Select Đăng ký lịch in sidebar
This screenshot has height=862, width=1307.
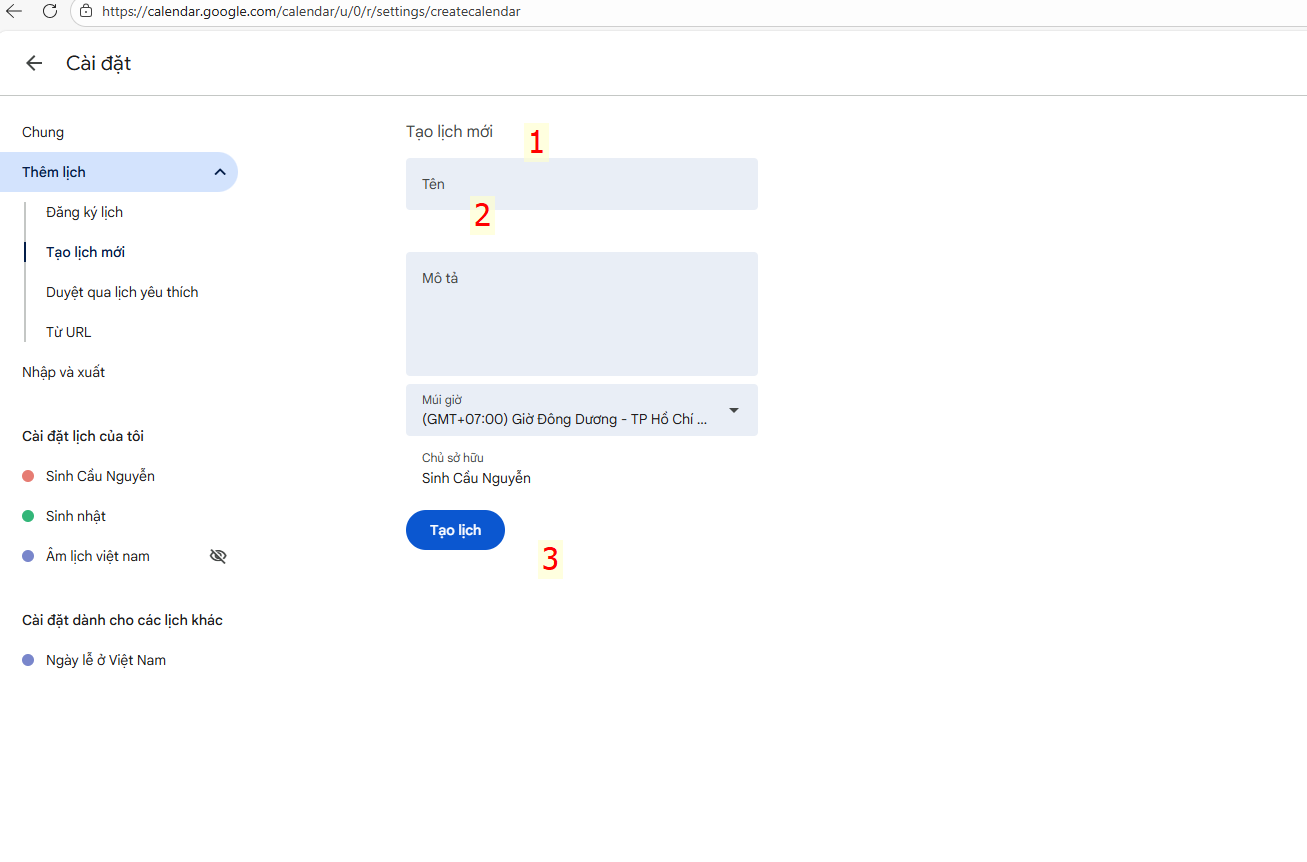(x=85, y=212)
